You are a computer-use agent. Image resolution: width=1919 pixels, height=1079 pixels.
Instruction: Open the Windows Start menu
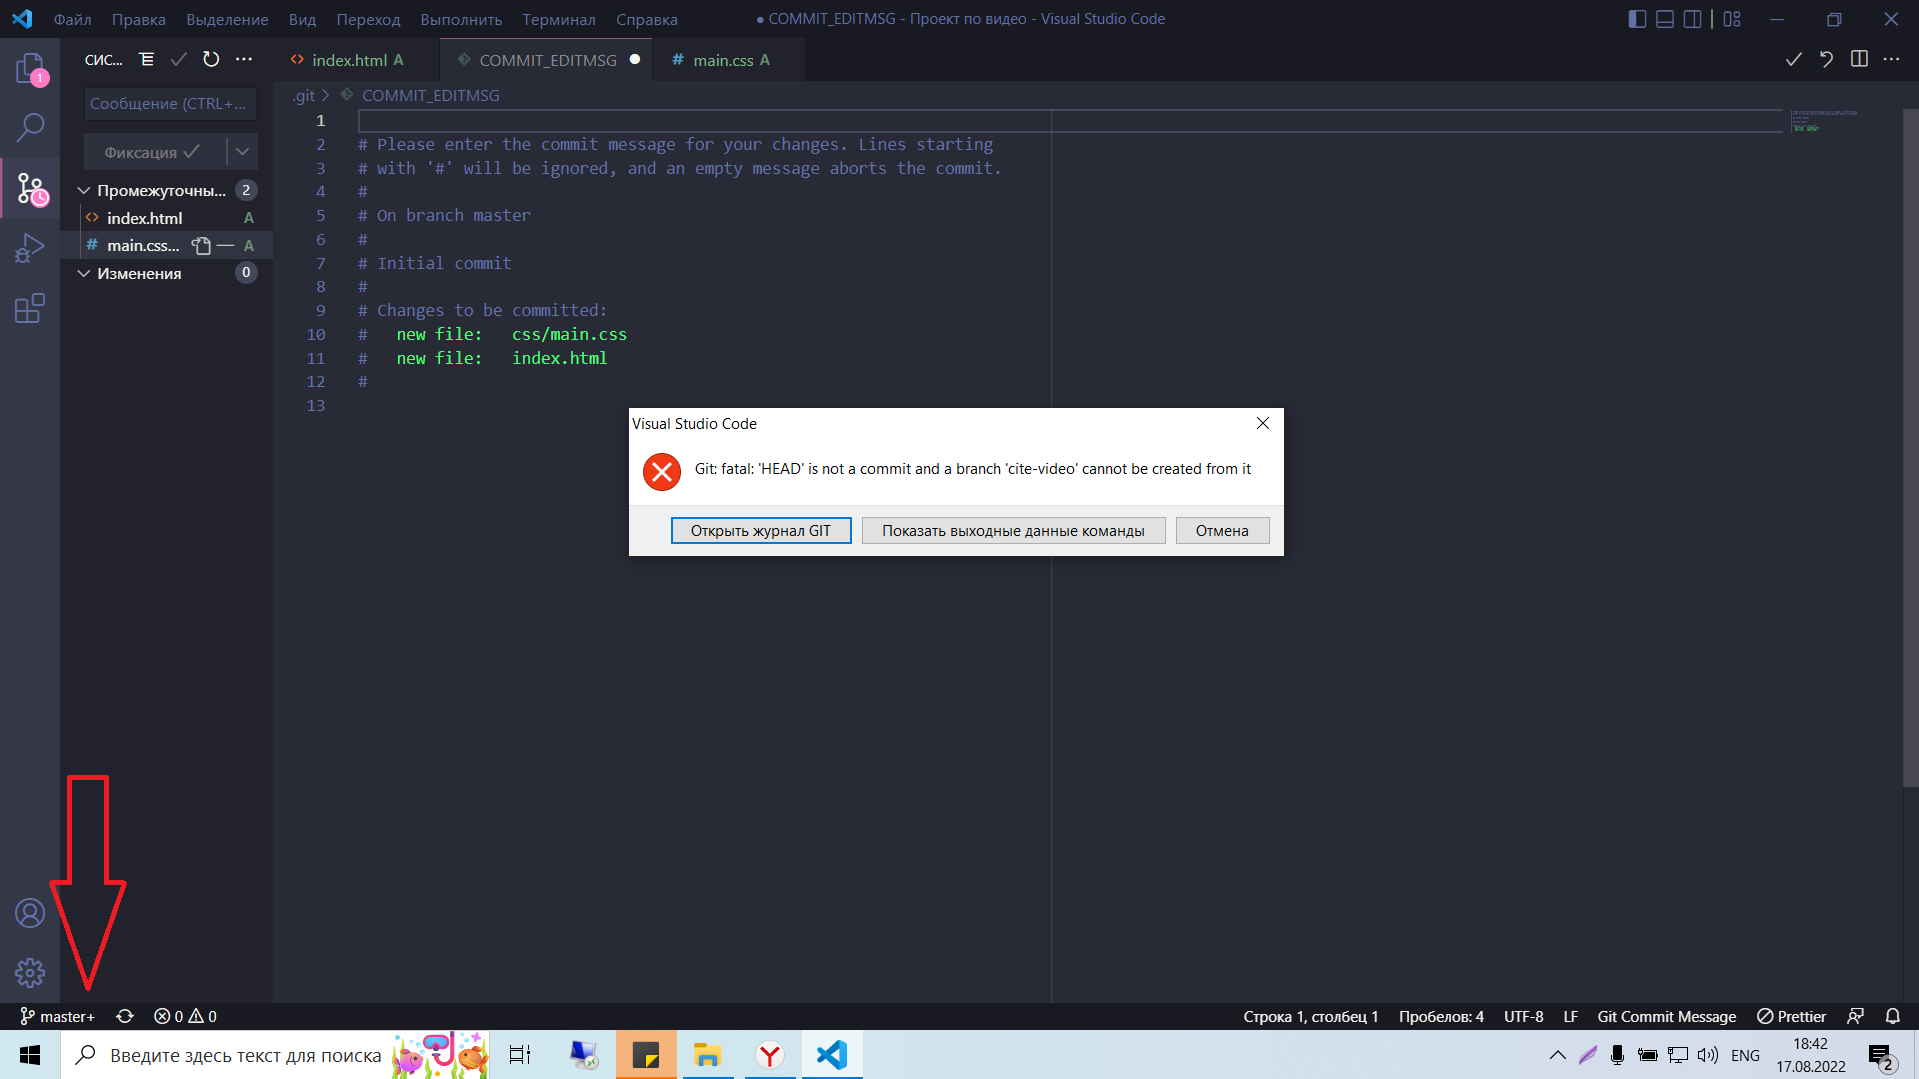[x=30, y=1055]
